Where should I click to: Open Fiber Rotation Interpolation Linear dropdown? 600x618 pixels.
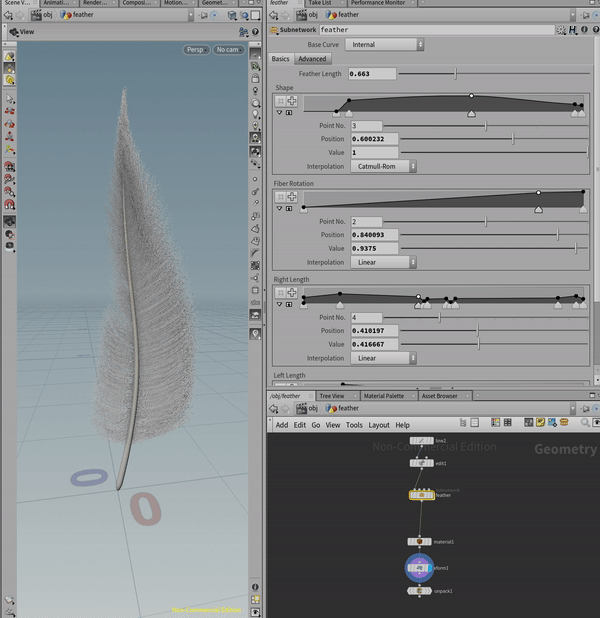(x=383, y=262)
